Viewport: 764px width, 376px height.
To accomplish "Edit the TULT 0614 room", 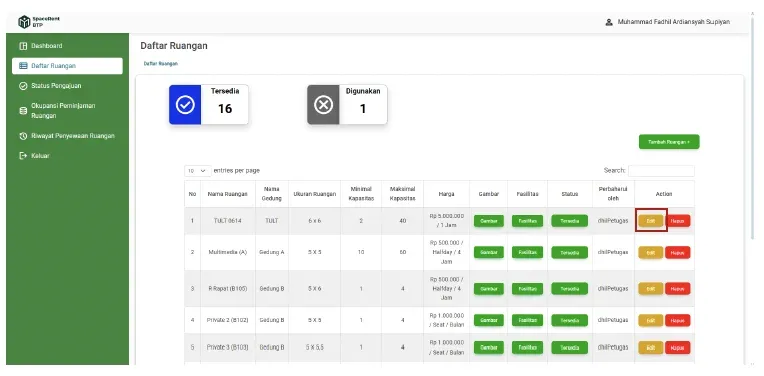I will pyautogui.click(x=651, y=221).
